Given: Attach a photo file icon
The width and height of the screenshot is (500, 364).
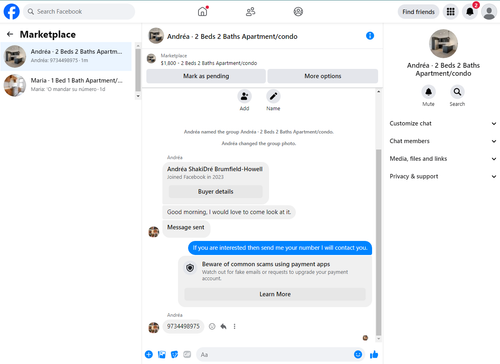Looking at the screenshot, I should pyautogui.click(x=162, y=355).
